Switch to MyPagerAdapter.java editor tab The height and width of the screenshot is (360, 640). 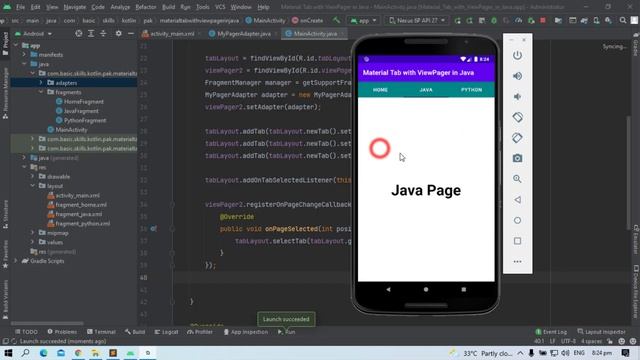coord(243,34)
